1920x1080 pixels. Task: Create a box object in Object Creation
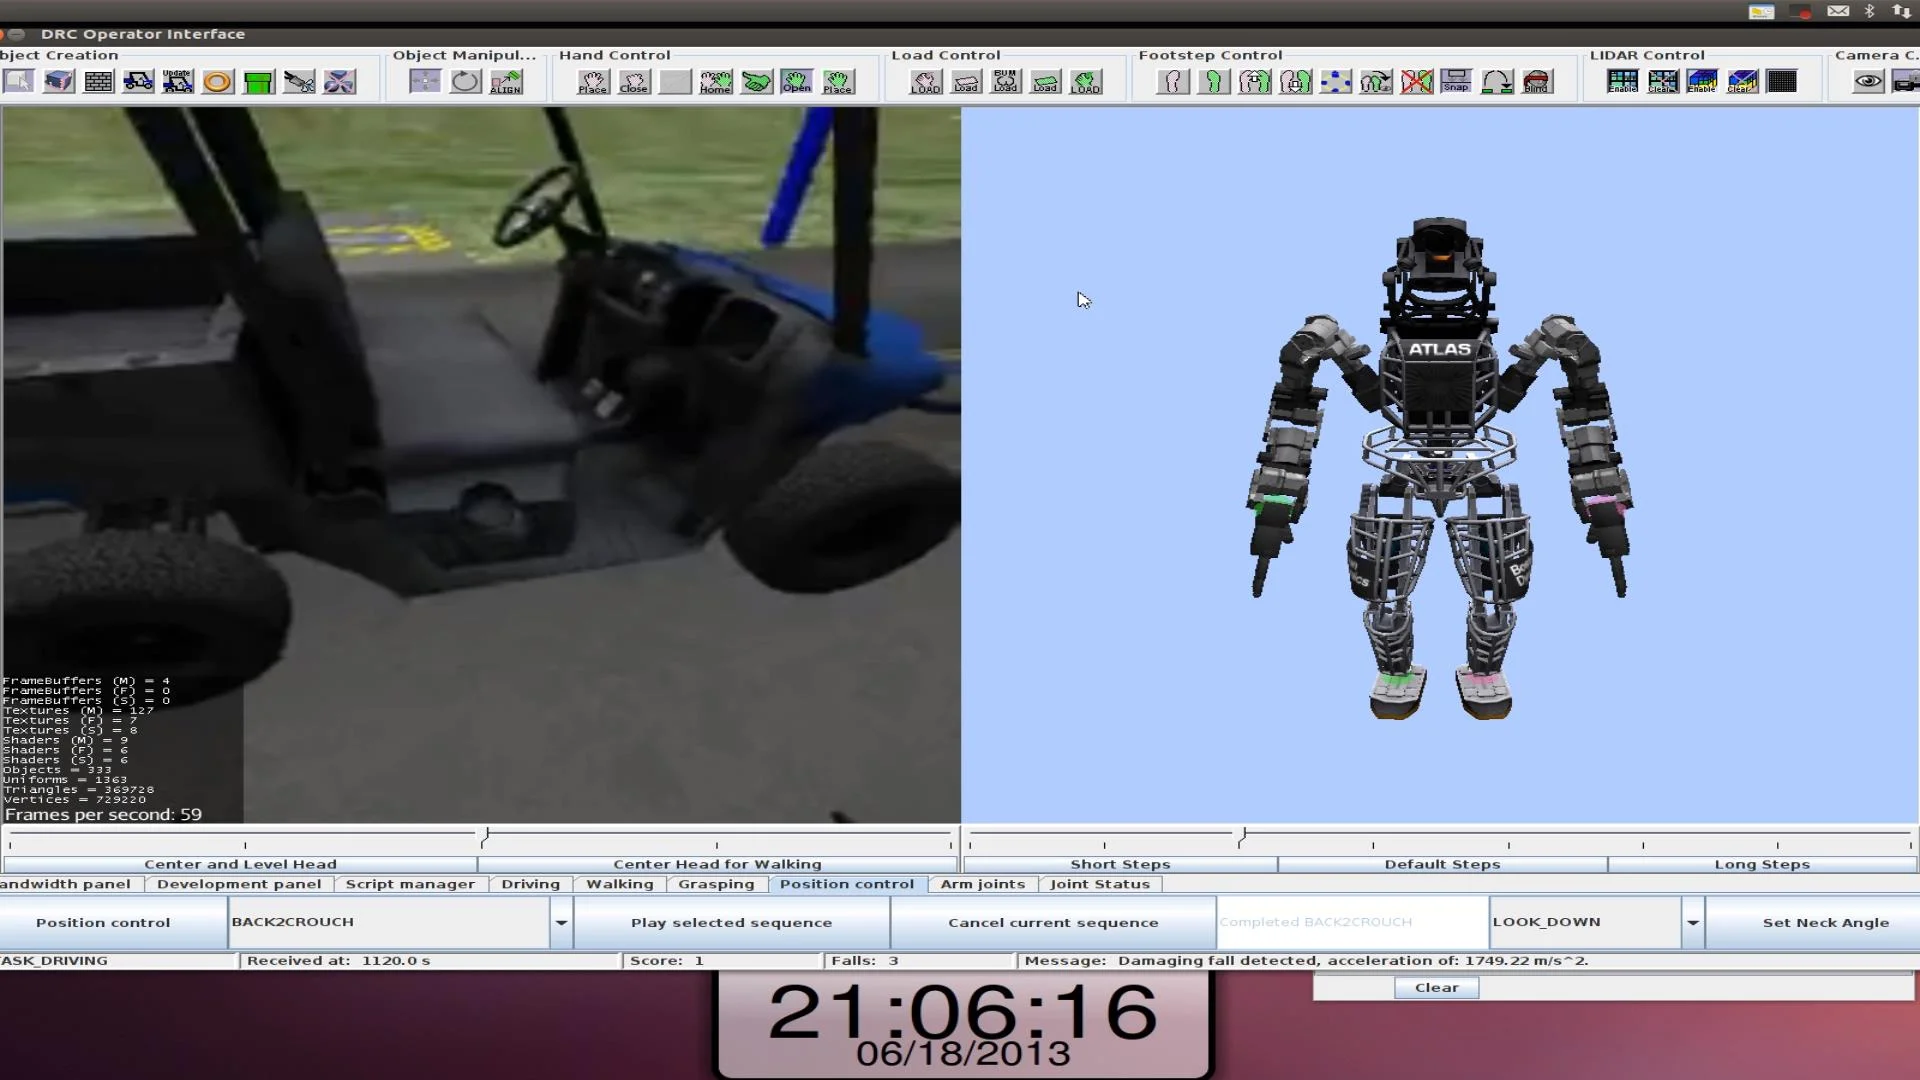[x=59, y=81]
